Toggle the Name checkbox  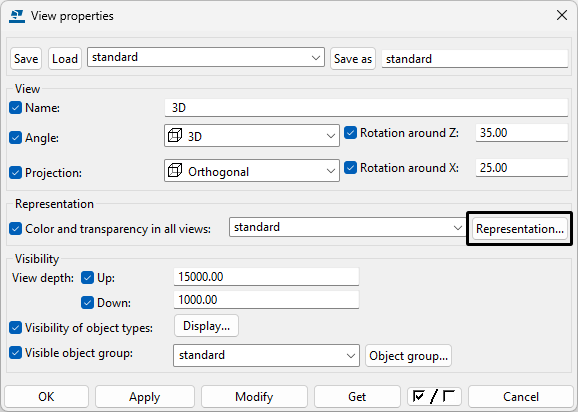click(x=15, y=108)
